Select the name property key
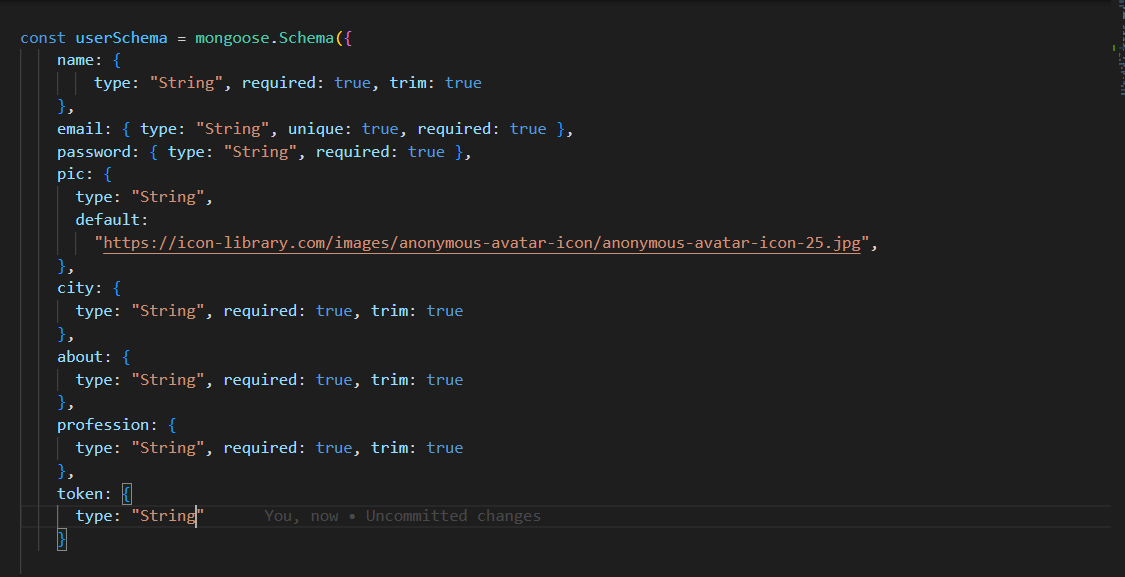The image size is (1125, 577). (x=75, y=60)
